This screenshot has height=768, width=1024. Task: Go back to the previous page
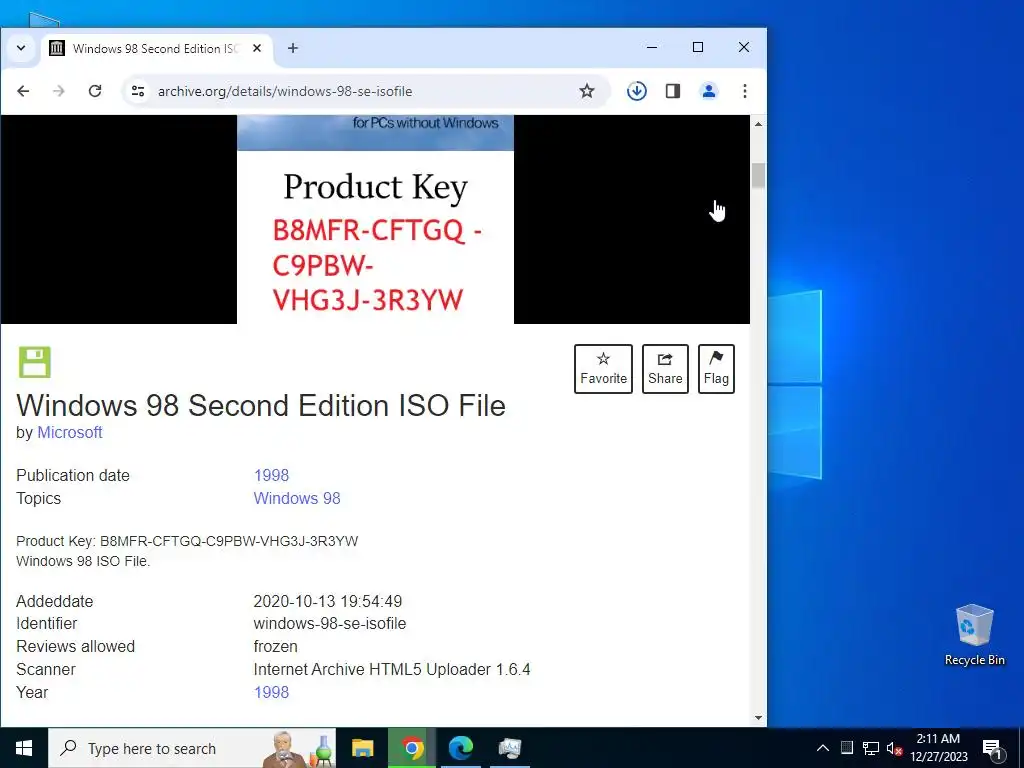click(24, 91)
